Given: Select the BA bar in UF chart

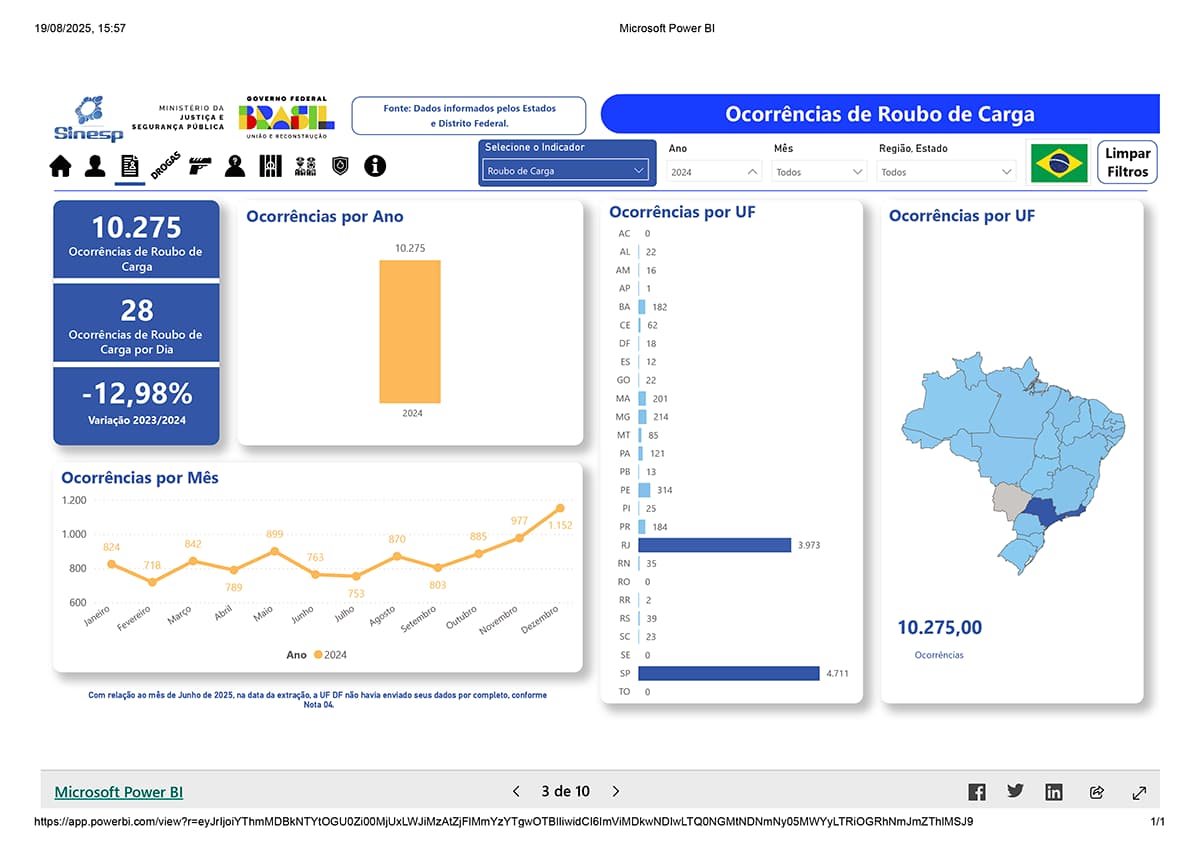Looking at the screenshot, I should (x=642, y=307).
